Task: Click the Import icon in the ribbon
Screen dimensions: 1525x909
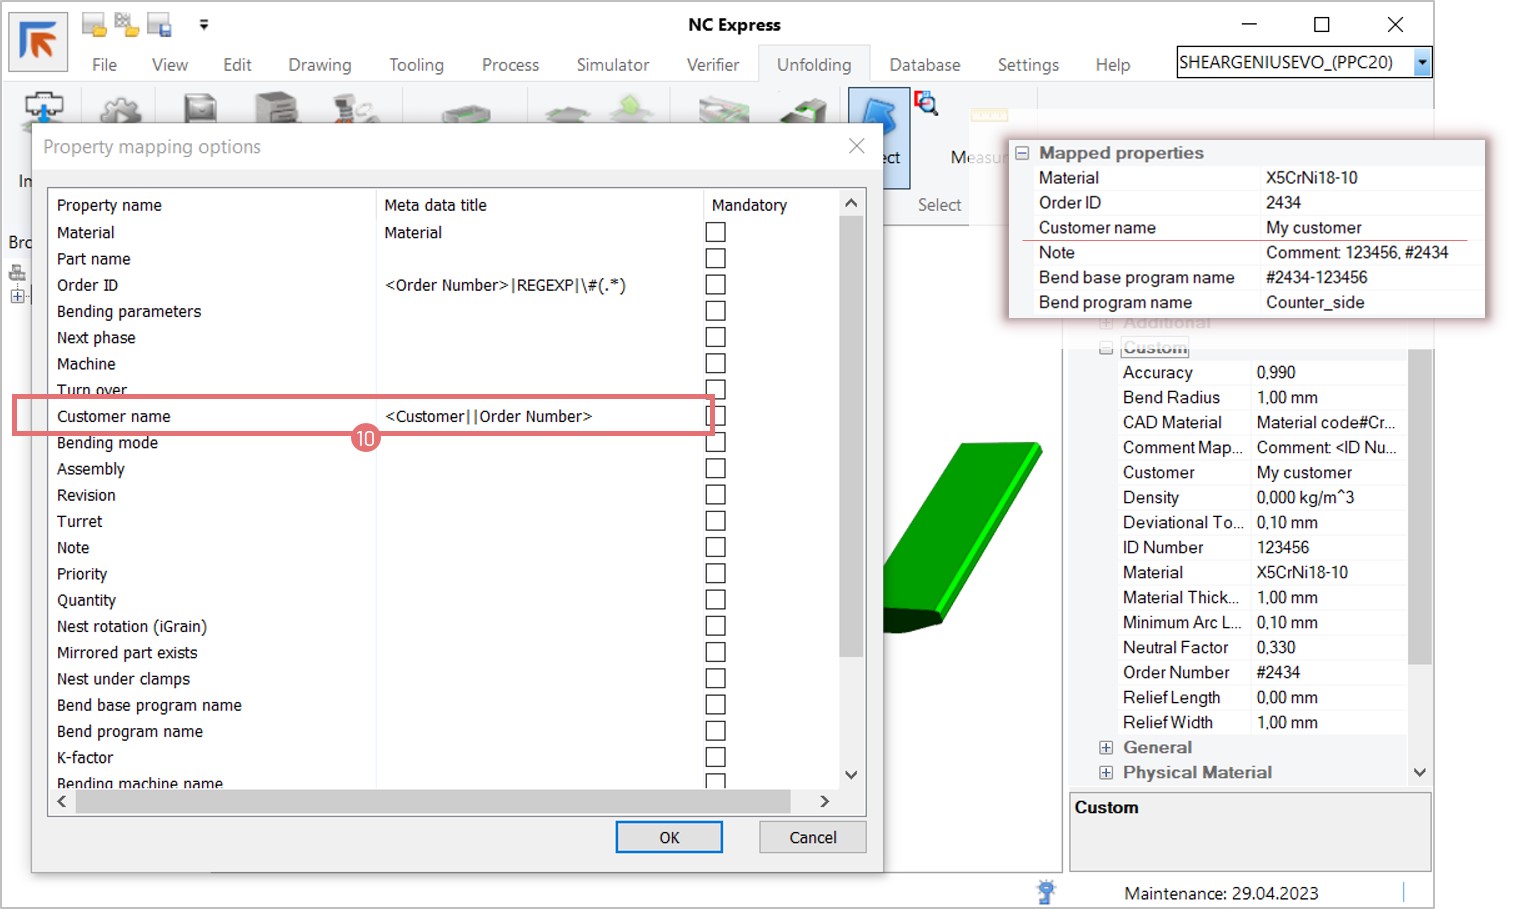Action: 43,107
